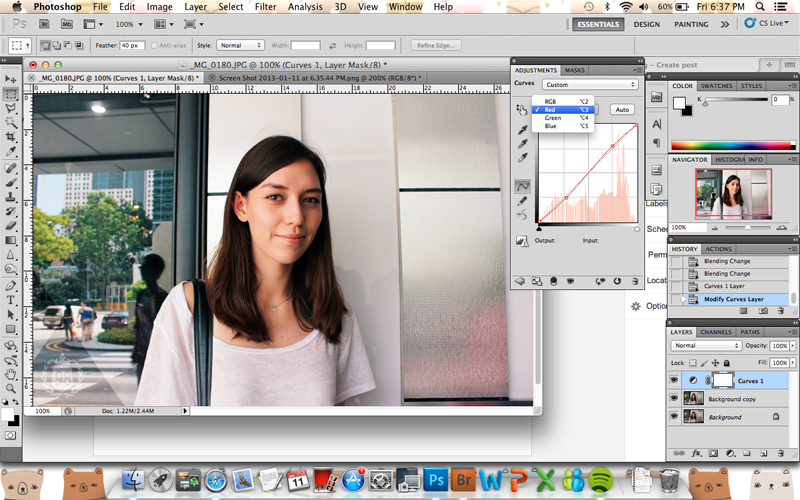Select the Eyedropper tool in toolbox
This screenshot has width=800, height=500.
click(10, 151)
